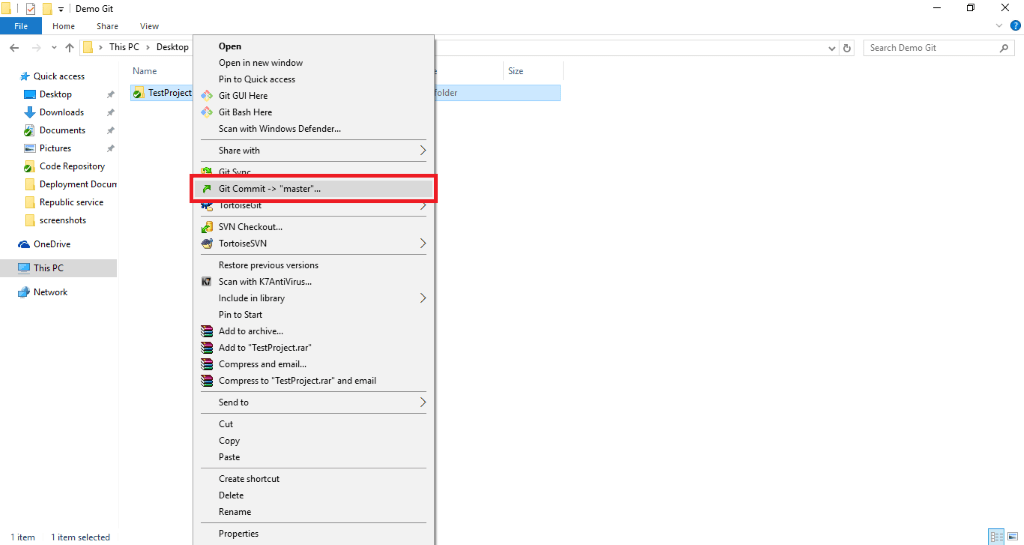Viewport: 1024px width, 545px height.
Task: Click This PC in breadcrumb path
Action: (x=123, y=47)
